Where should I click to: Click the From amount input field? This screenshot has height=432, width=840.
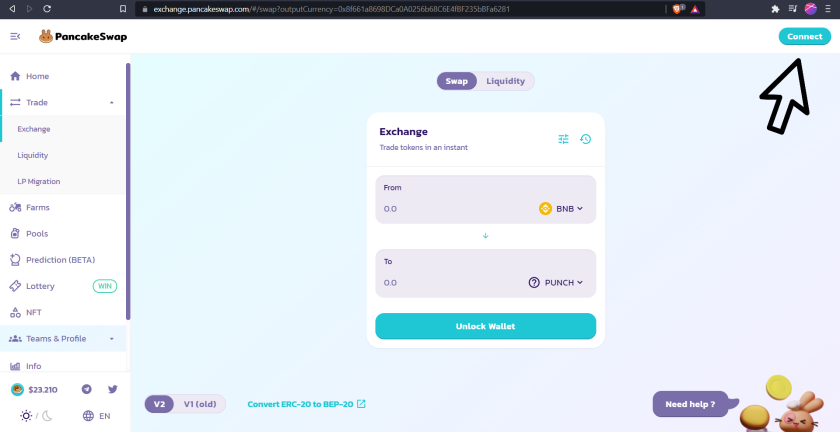click(455, 209)
